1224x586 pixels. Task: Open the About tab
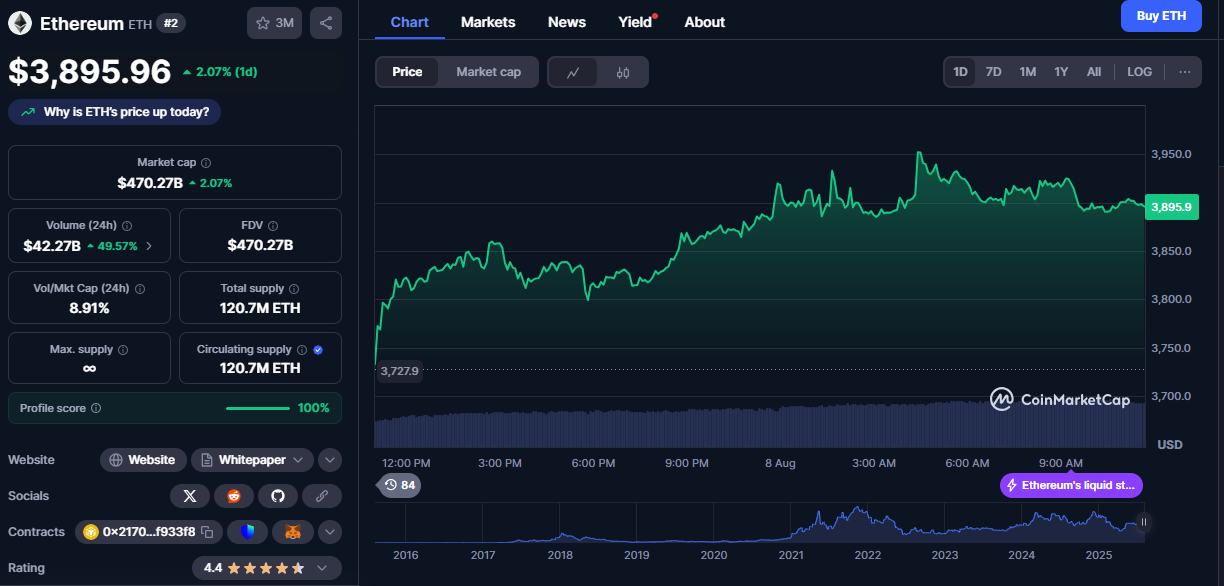pyautogui.click(x=705, y=22)
